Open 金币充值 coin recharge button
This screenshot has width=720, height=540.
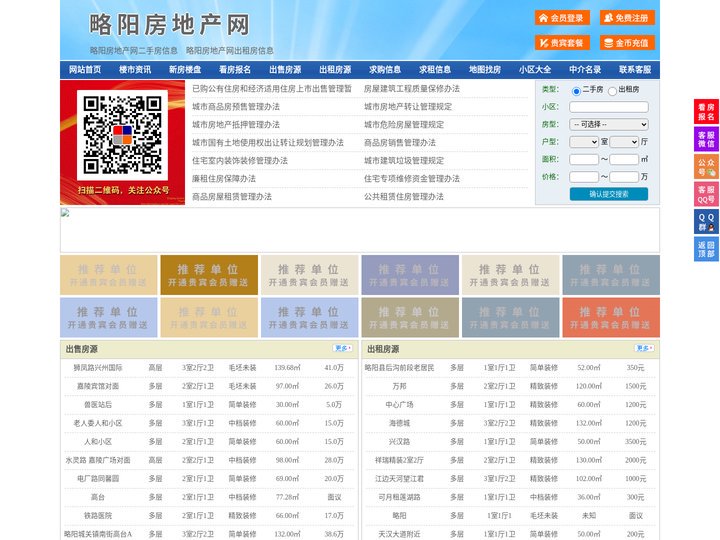point(627,43)
